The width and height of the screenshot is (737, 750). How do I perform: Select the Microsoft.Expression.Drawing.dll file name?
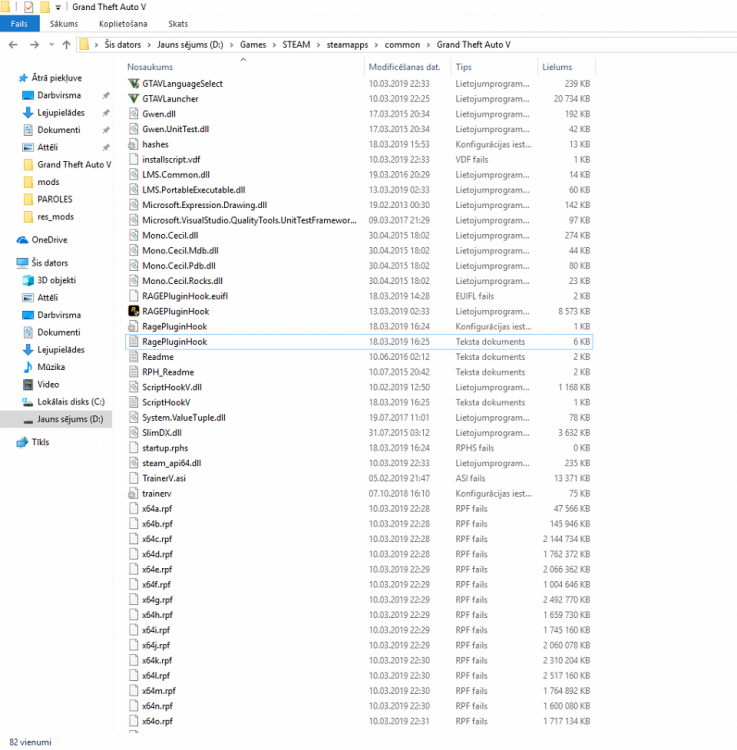click(x=205, y=205)
